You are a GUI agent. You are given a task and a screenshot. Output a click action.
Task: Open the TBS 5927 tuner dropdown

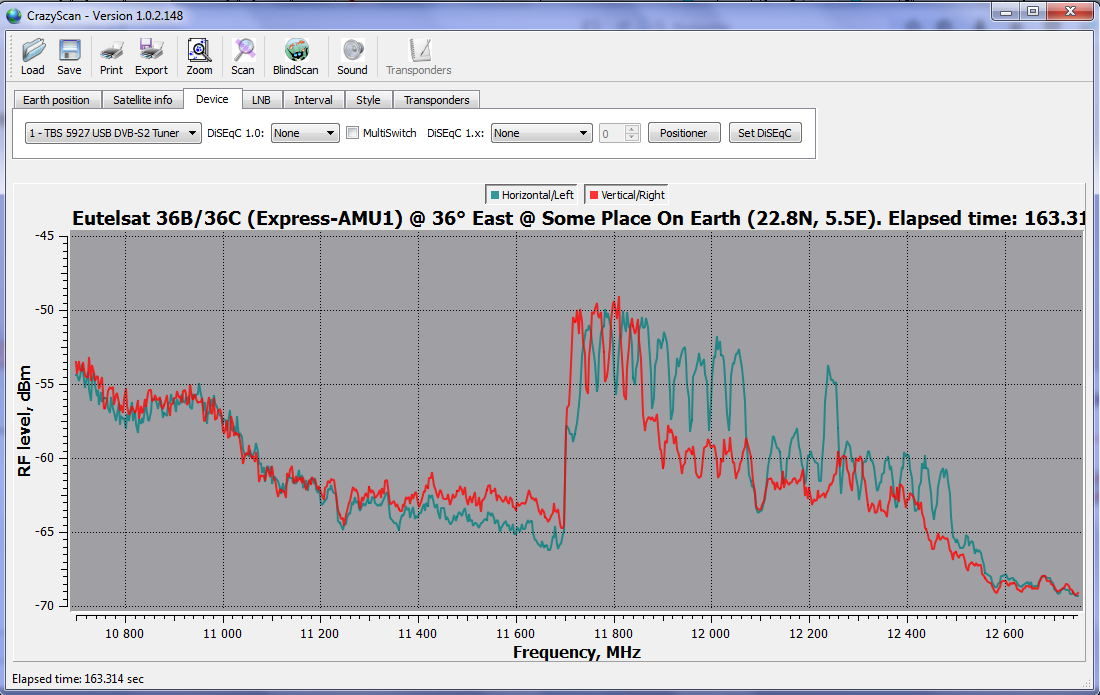click(113, 133)
